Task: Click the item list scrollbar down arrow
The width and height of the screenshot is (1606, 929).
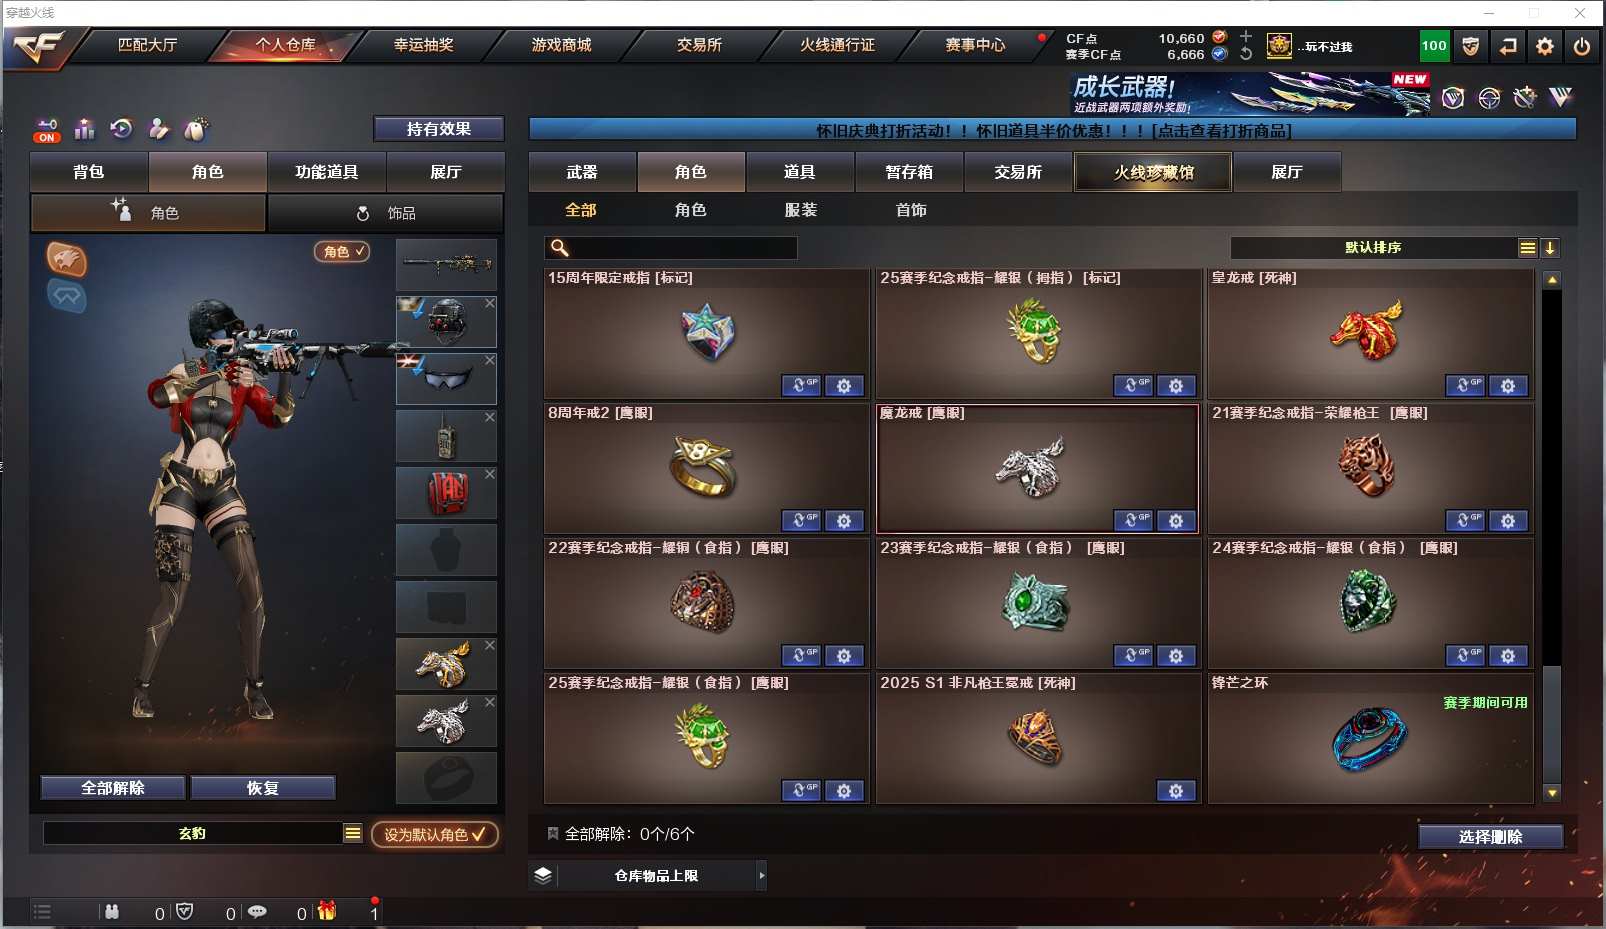Action: 1552,793
